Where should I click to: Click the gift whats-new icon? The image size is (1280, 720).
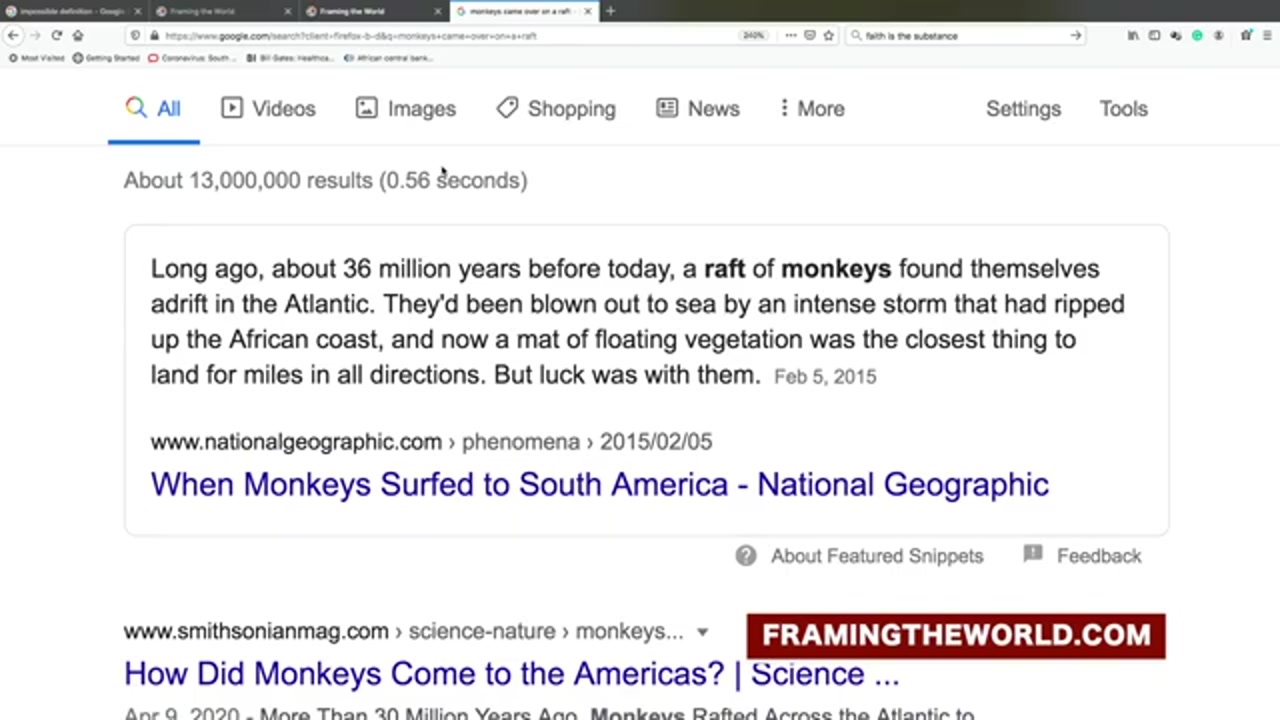coord(1246,35)
